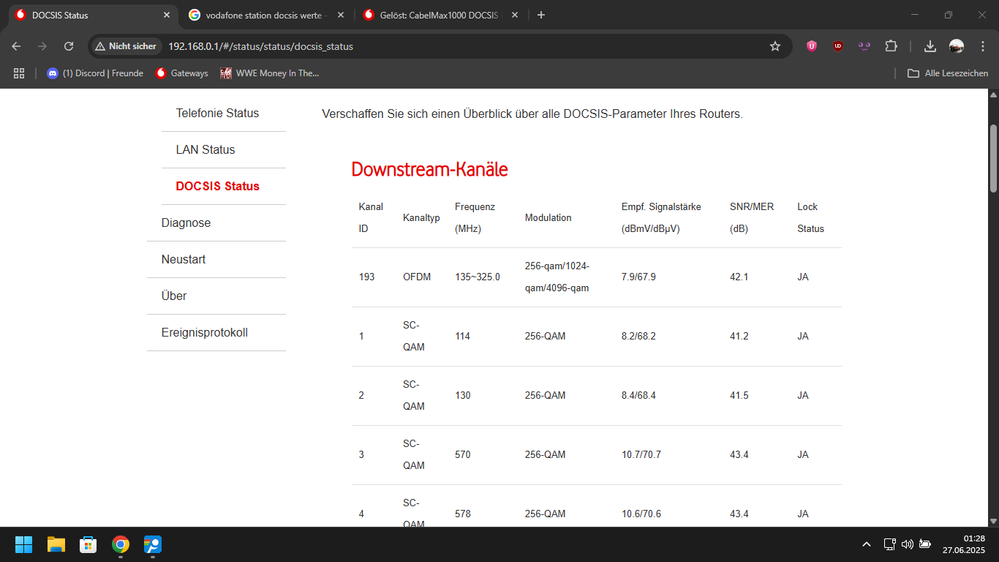Screen dimensions: 999x562
Task: Click the 'Downstream-Kanäle' heading
Action: [429, 169]
